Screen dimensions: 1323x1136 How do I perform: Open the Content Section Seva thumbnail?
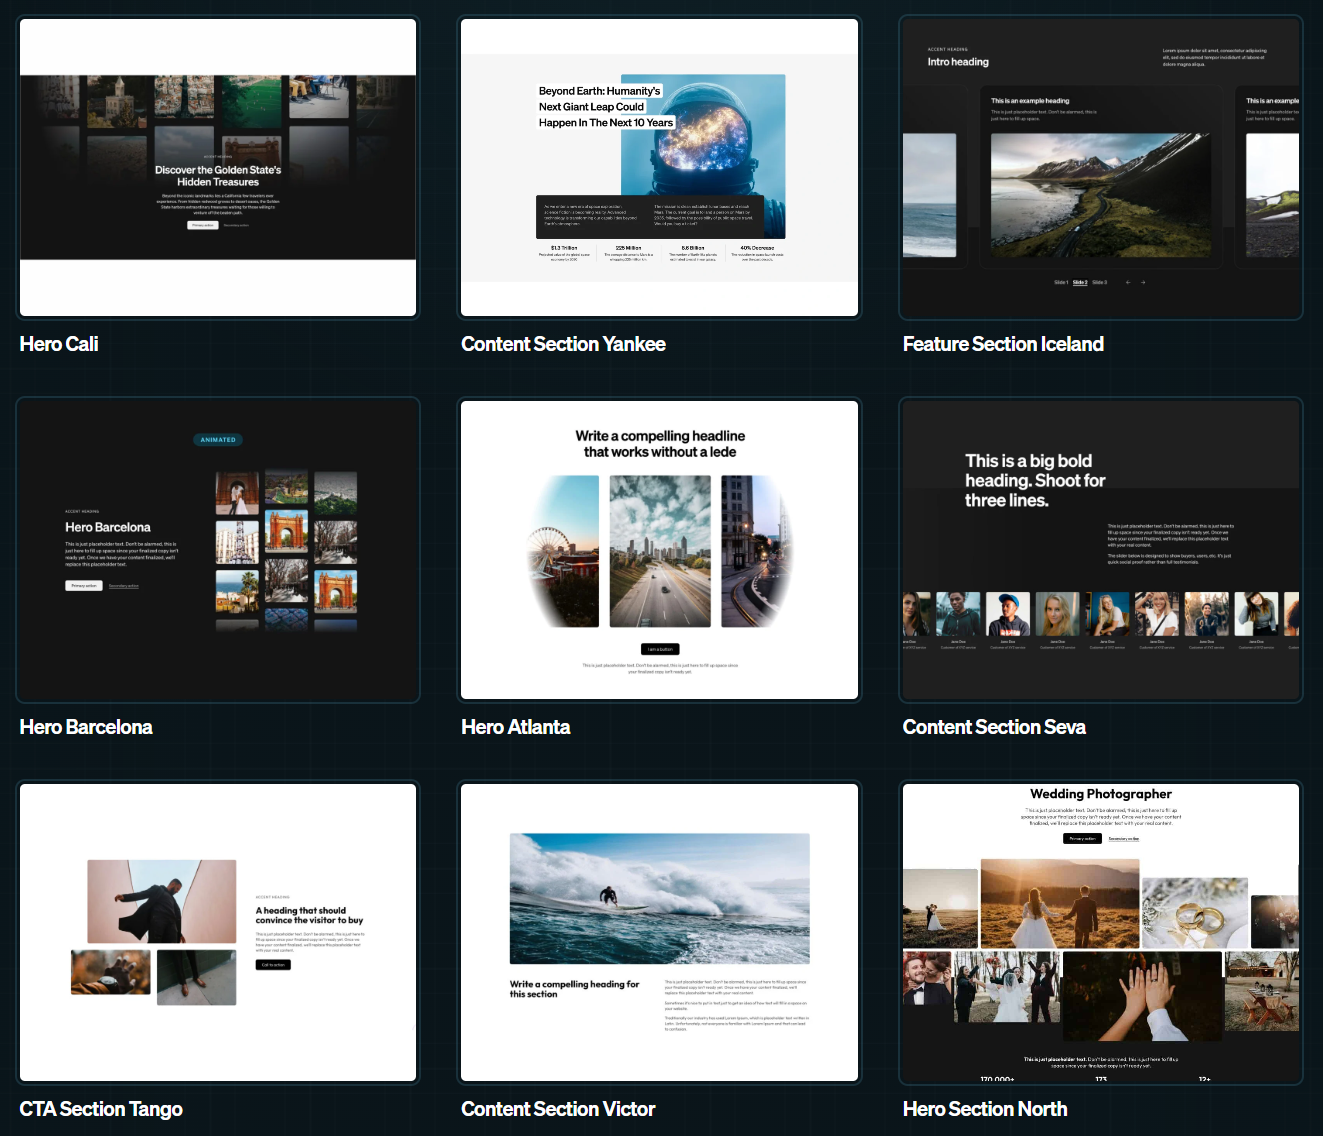point(1101,550)
